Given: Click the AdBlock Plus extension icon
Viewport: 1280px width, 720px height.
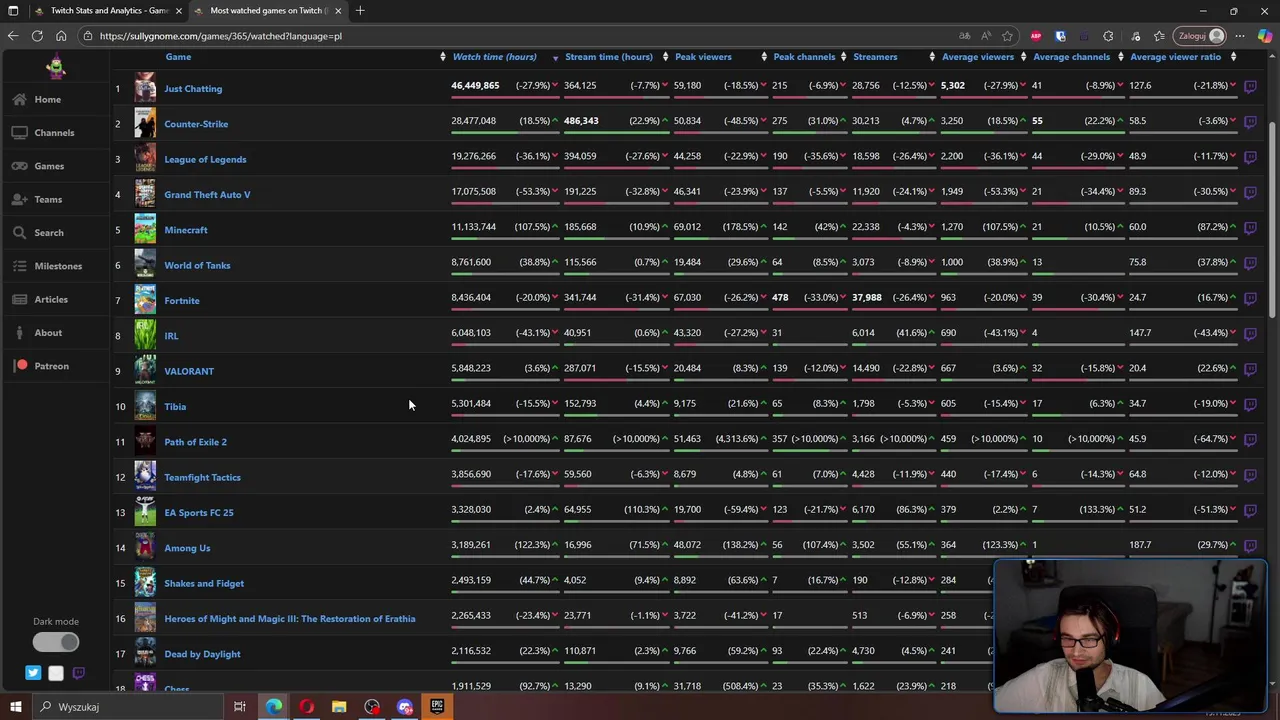Looking at the screenshot, I should (1036, 36).
